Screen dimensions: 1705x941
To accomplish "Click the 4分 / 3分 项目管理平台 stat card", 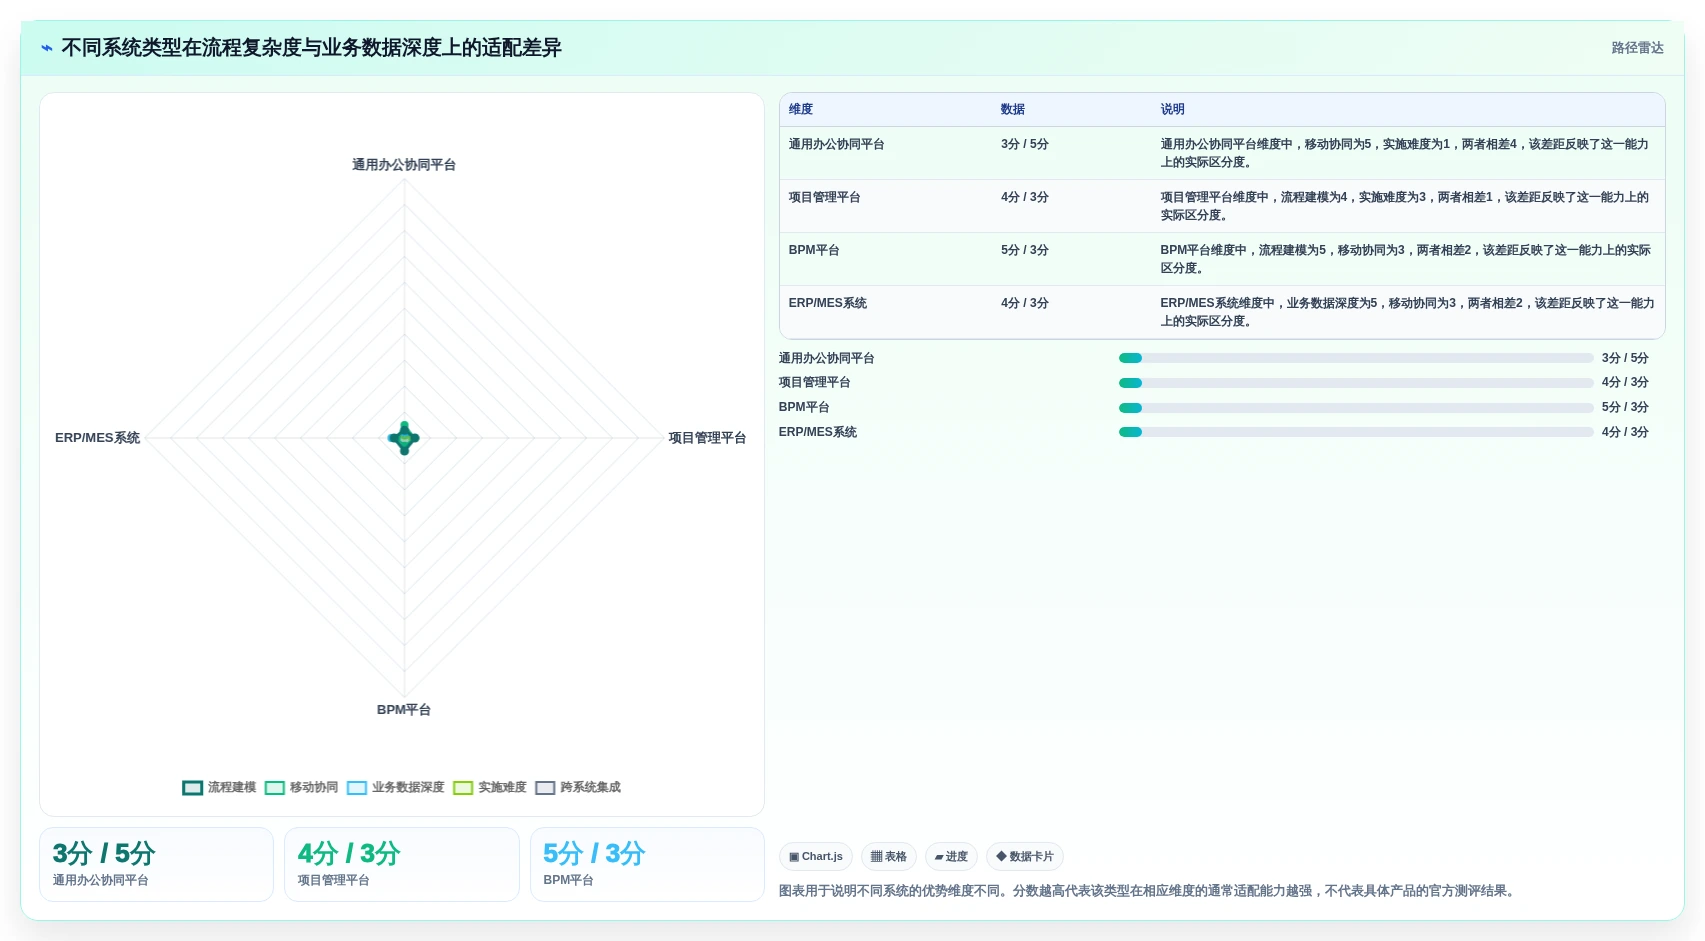I will pos(402,865).
